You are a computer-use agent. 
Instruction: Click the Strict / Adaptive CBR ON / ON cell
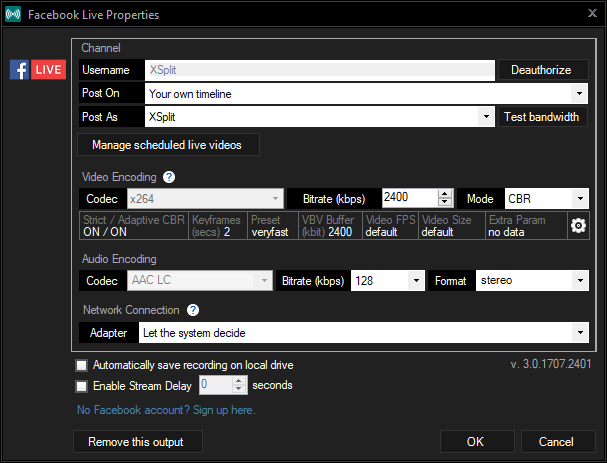coord(134,226)
